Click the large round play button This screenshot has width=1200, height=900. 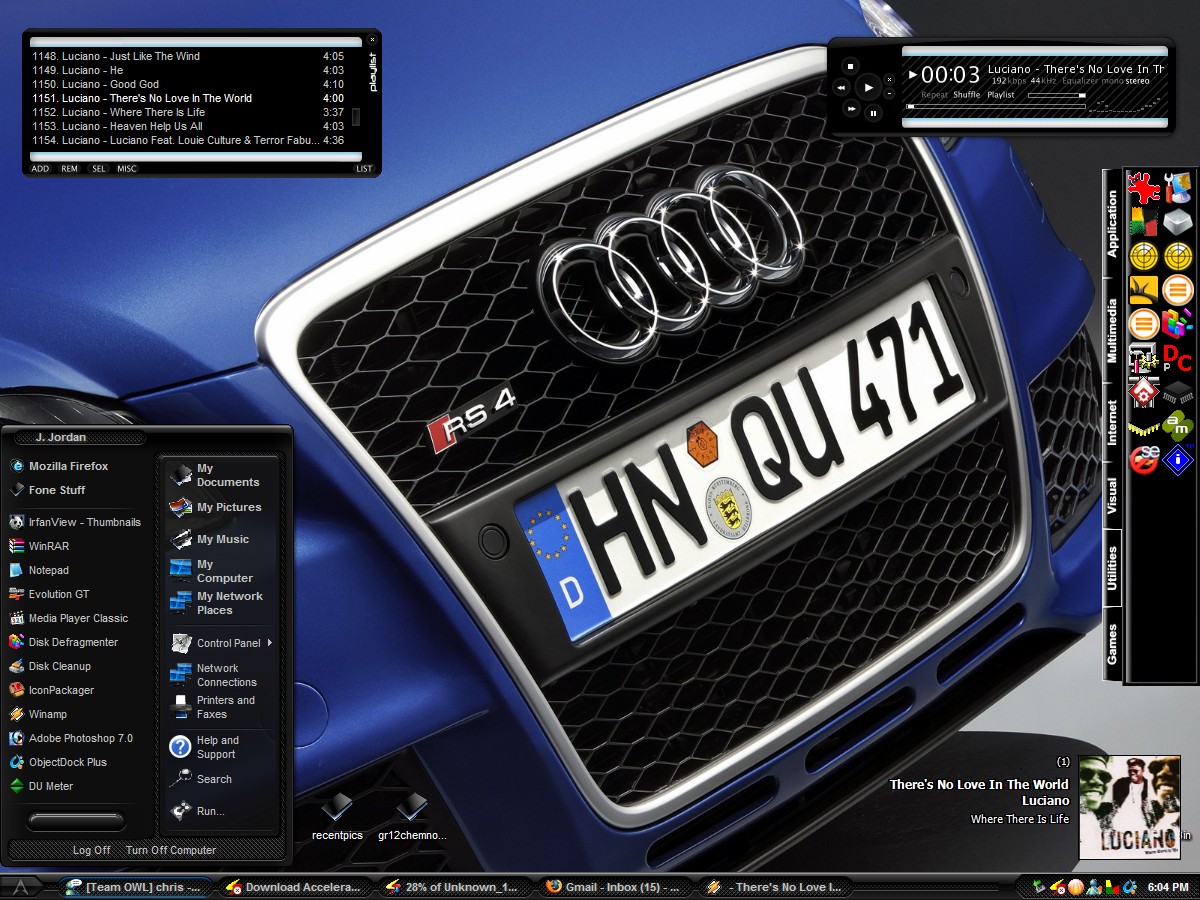[x=868, y=88]
